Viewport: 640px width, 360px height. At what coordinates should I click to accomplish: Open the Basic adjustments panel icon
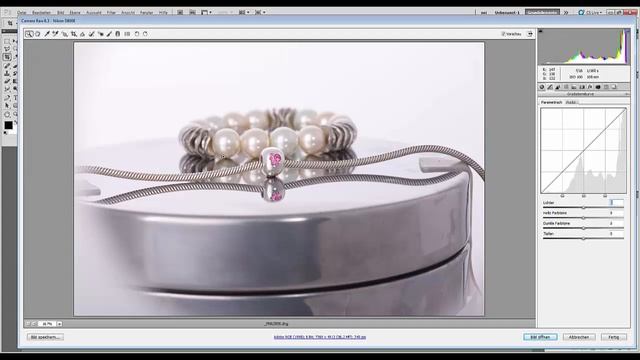tap(542, 87)
